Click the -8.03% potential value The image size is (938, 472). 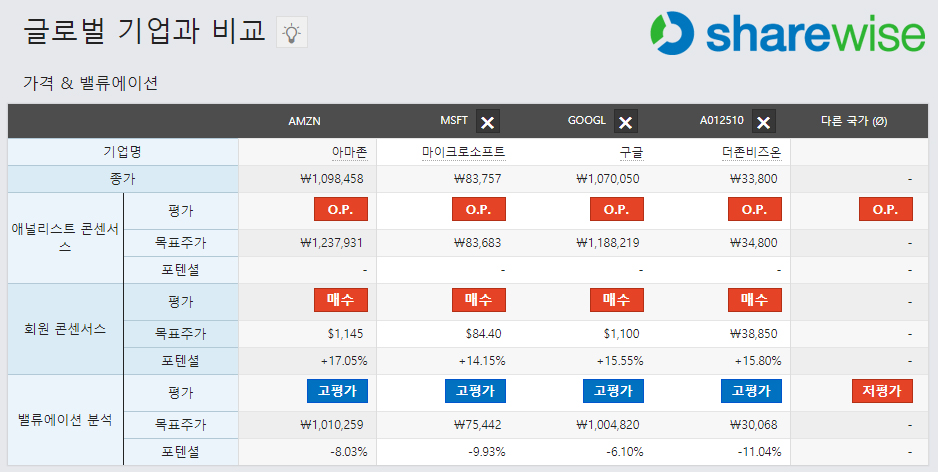click(349, 452)
